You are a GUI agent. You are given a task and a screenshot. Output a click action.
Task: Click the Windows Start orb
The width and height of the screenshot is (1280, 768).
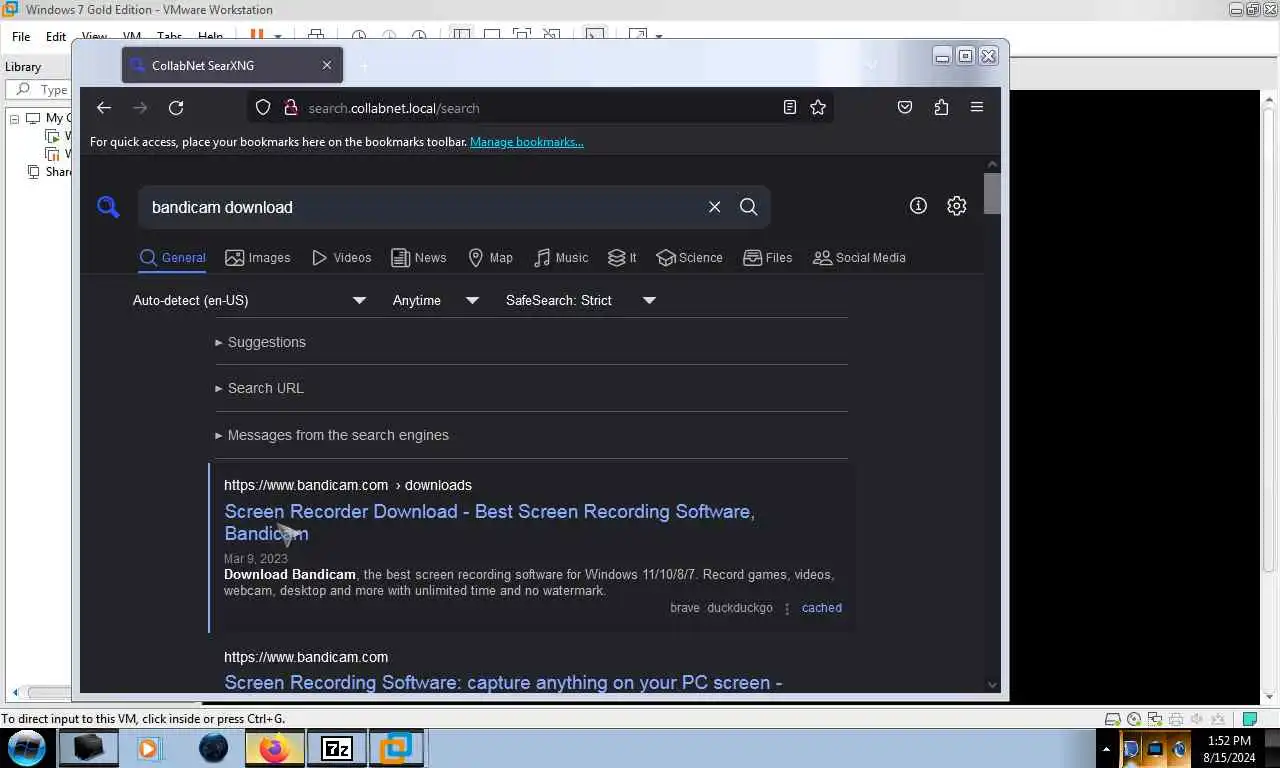coord(27,748)
